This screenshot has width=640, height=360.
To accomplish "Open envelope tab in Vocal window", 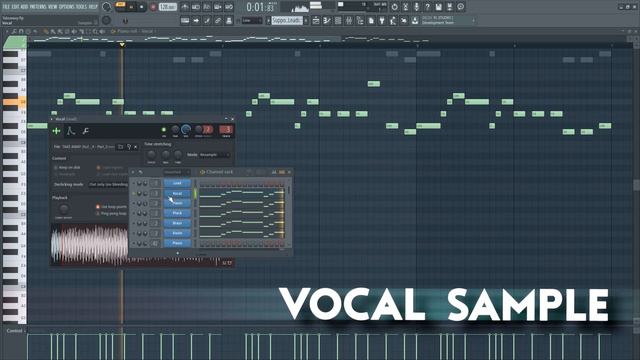I will (71, 131).
